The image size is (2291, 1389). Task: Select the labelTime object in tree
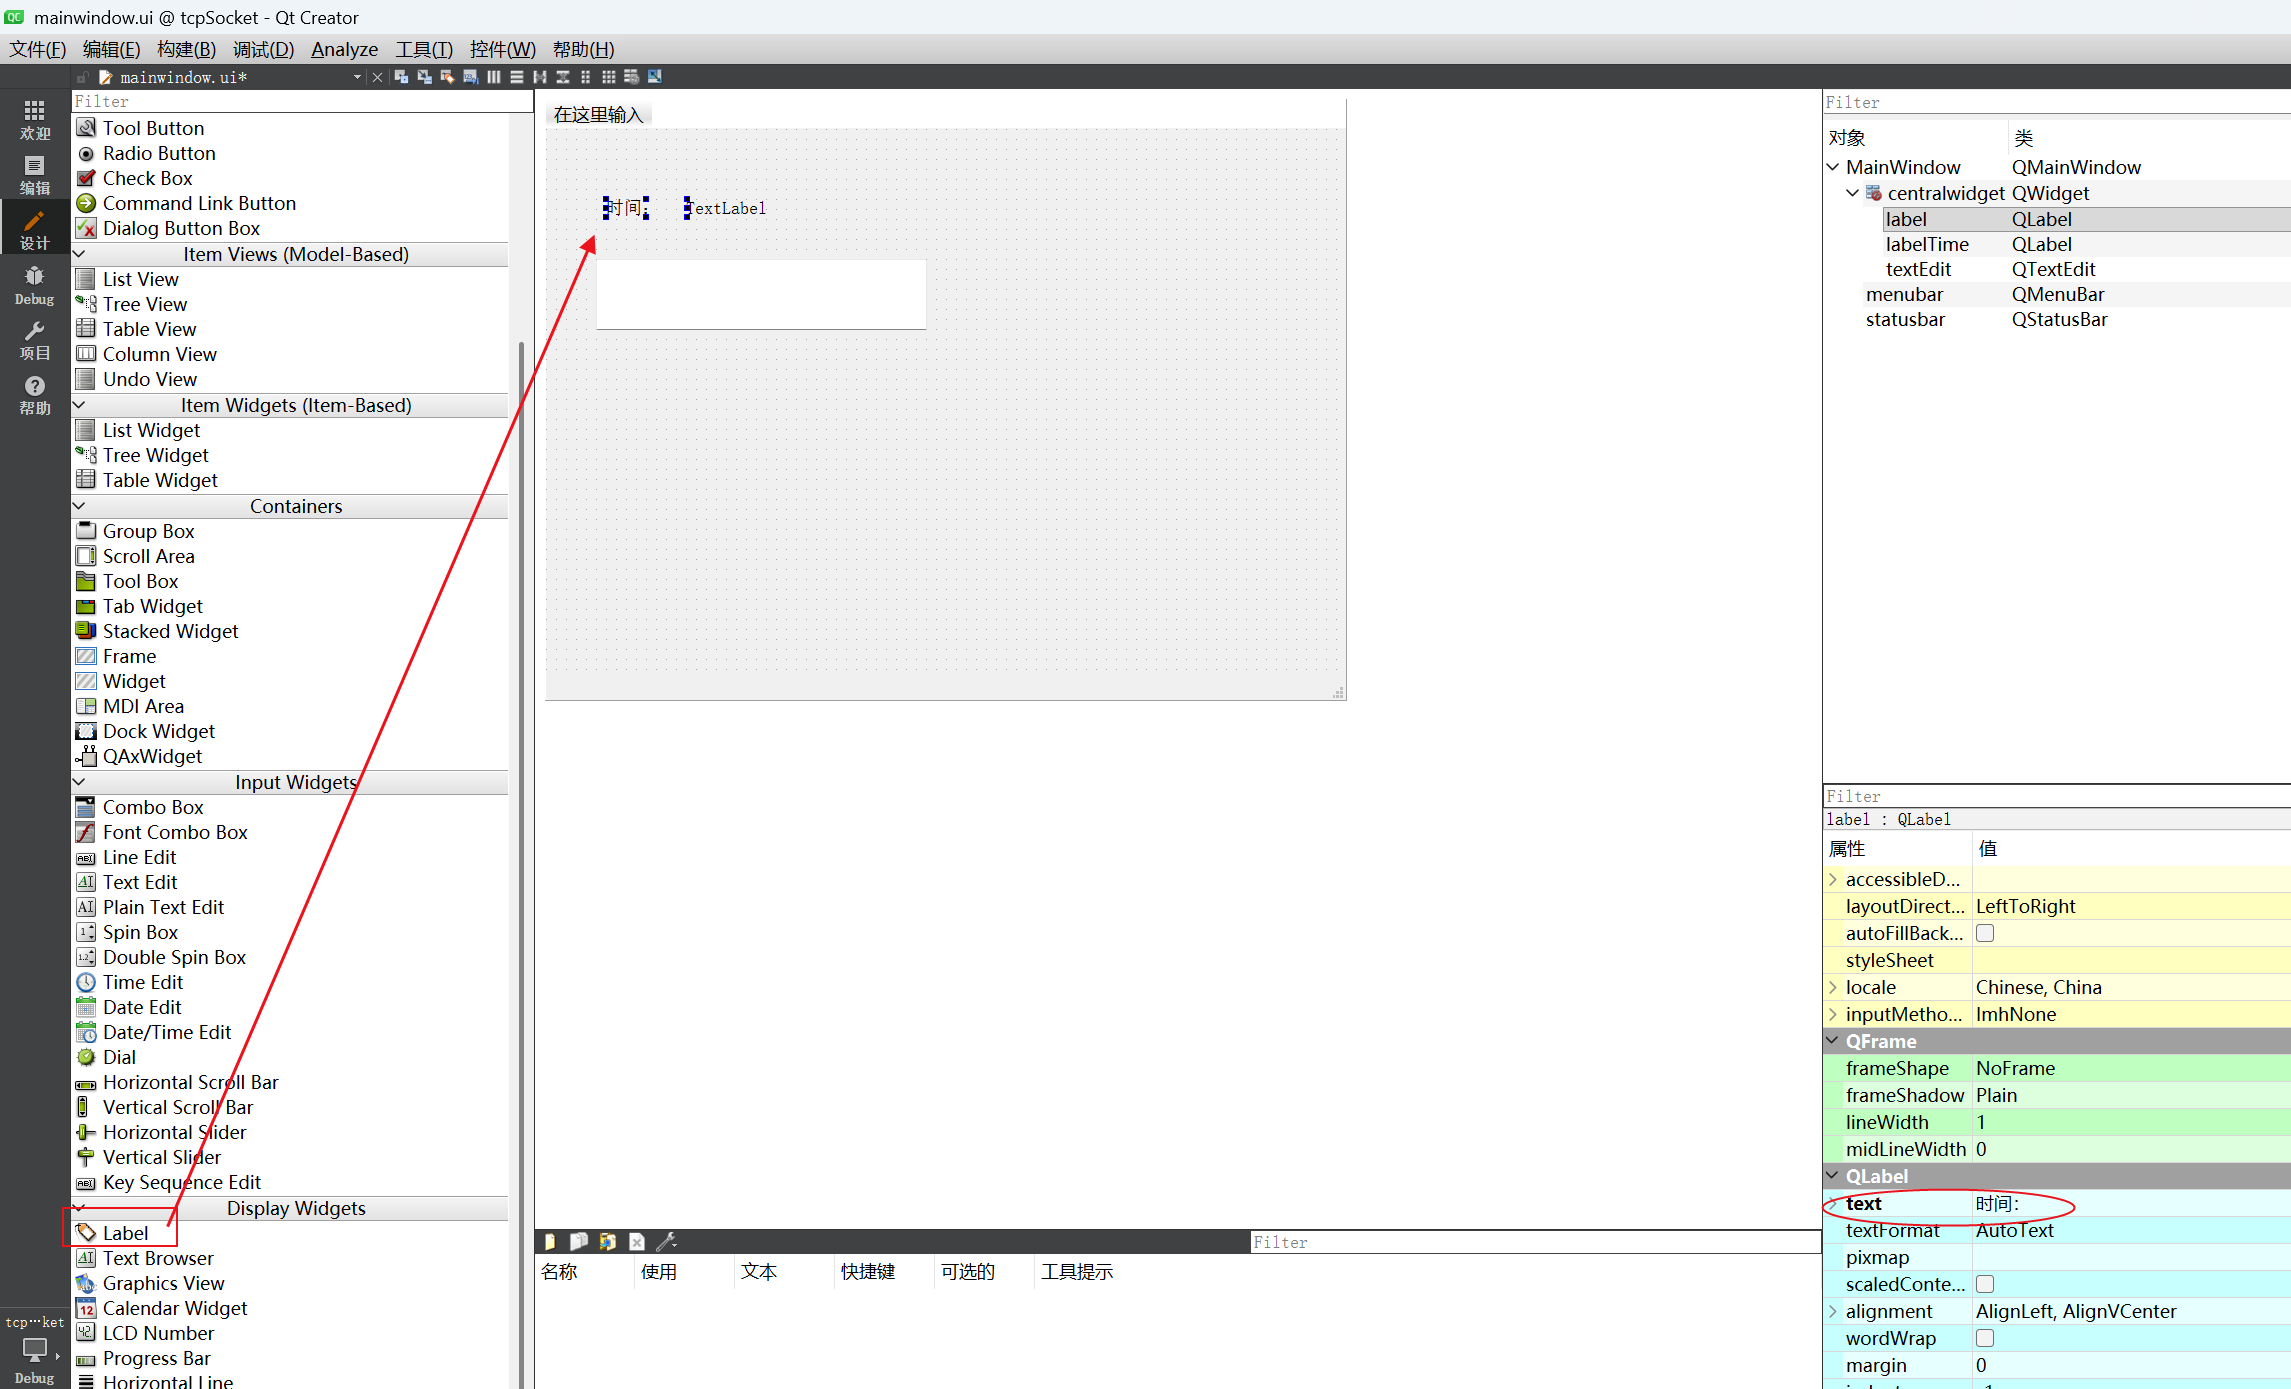pos(1926,244)
